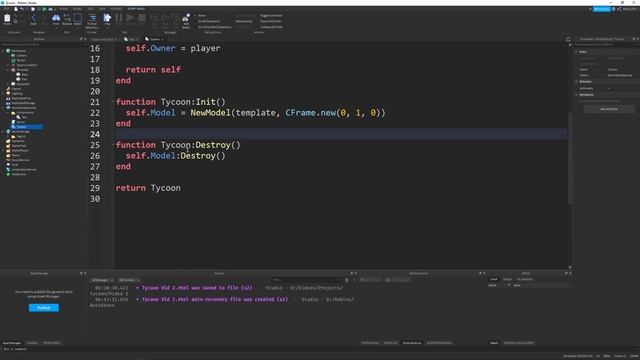Collapse the Template model node

[x=8, y=70]
